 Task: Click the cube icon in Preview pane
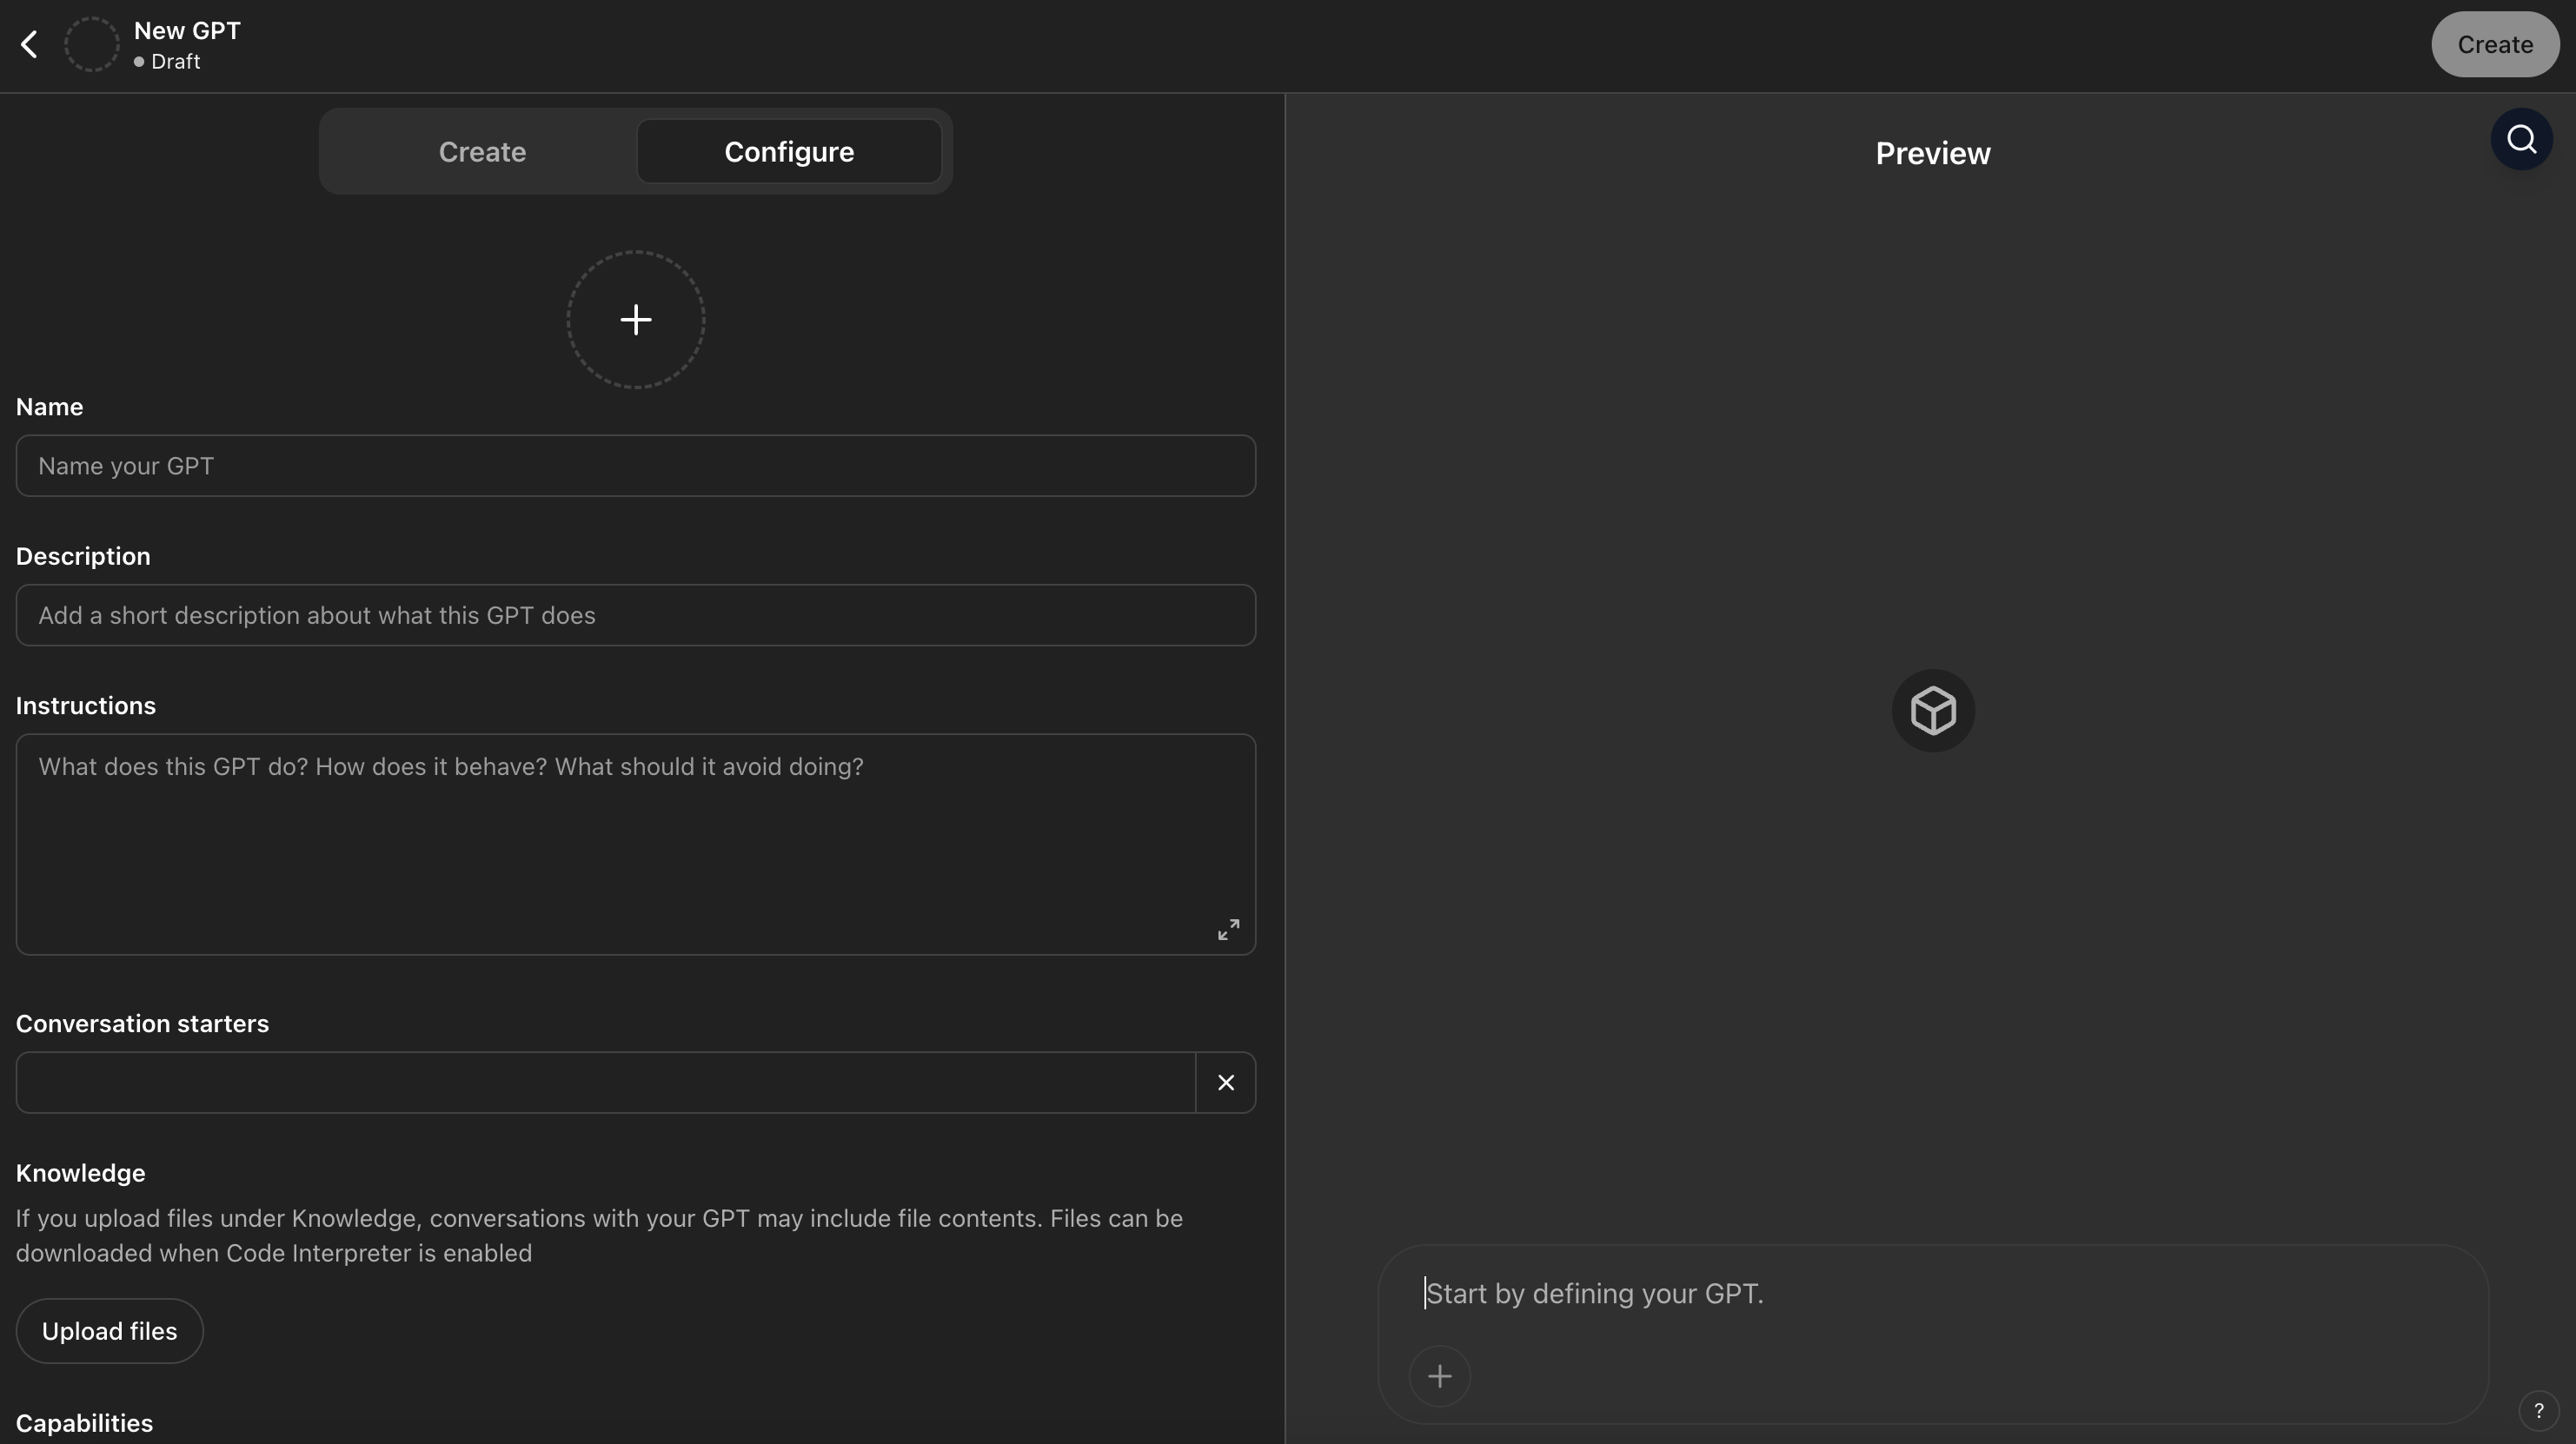tap(1932, 711)
